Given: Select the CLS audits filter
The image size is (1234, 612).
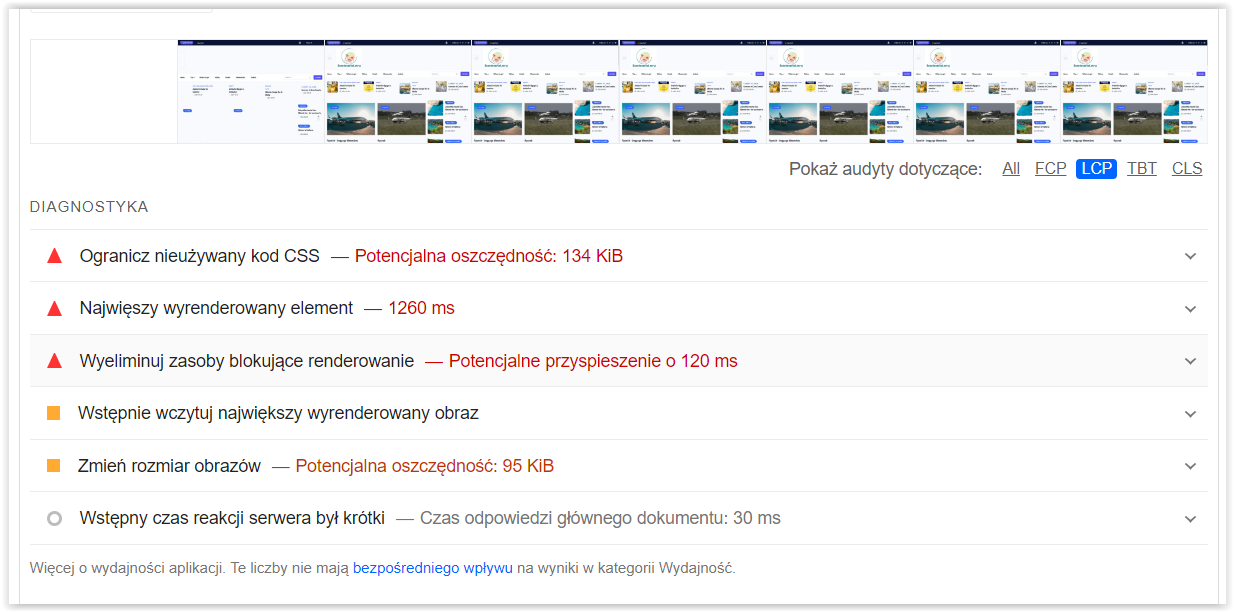Looking at the screenshot, I should pyautogui.click(x=1187, y=168).
